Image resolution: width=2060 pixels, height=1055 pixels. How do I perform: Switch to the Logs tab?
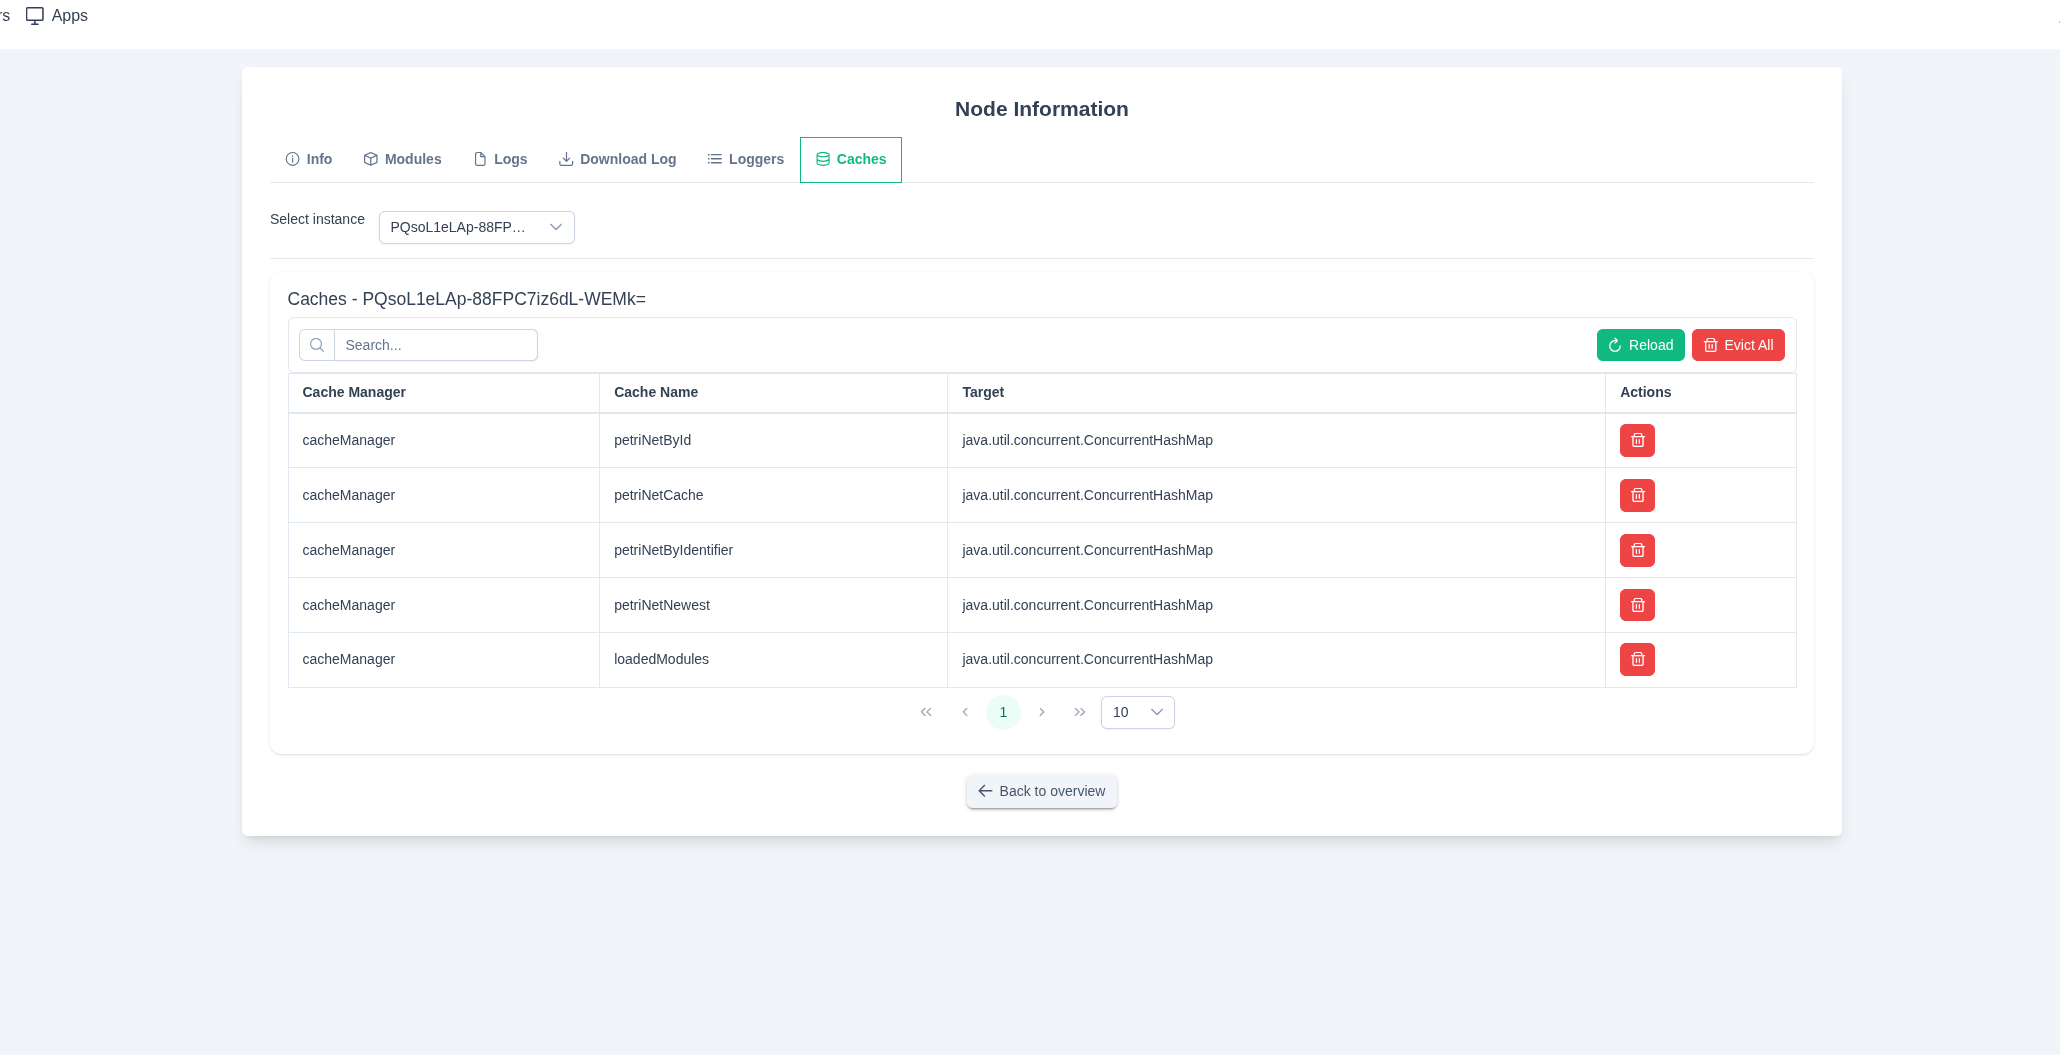(500, 159)
